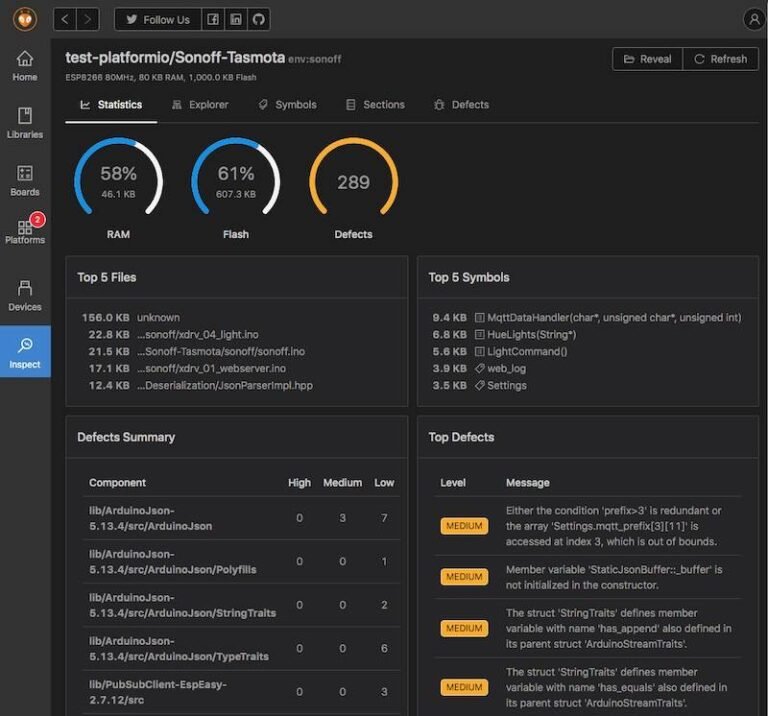Click the Refresh button
The image size is (768, 716).
(x=721, y=59)
